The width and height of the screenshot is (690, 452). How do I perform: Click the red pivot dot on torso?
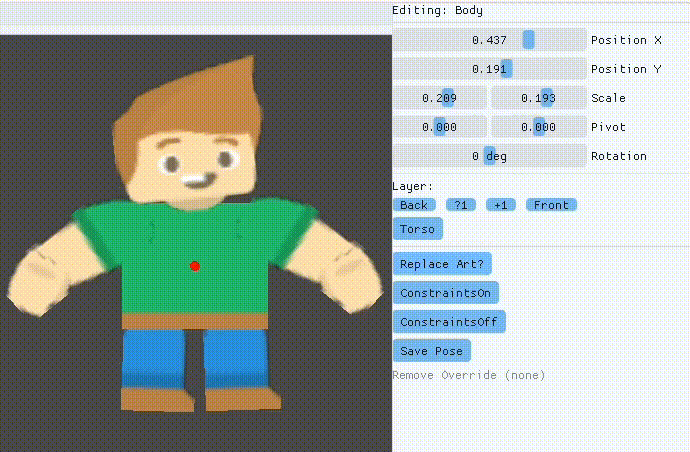point(195,265)
